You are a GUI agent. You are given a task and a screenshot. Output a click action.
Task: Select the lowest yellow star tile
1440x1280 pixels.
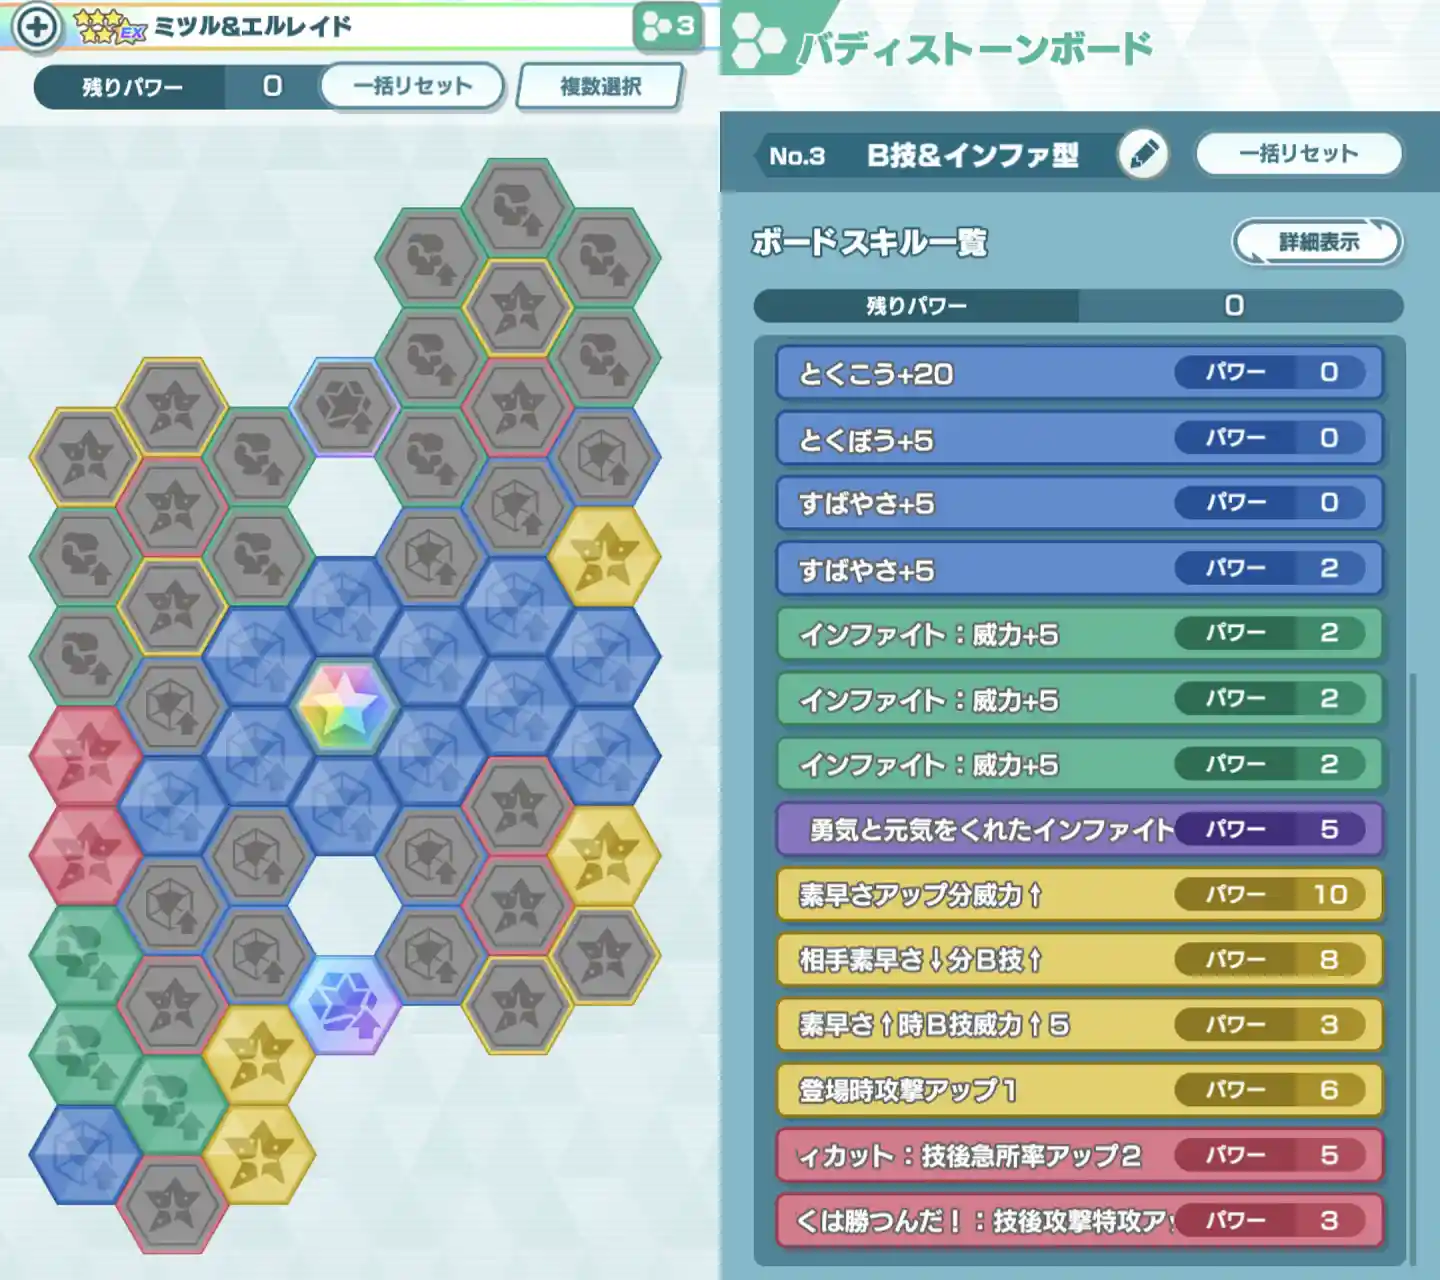point(259,1155)
